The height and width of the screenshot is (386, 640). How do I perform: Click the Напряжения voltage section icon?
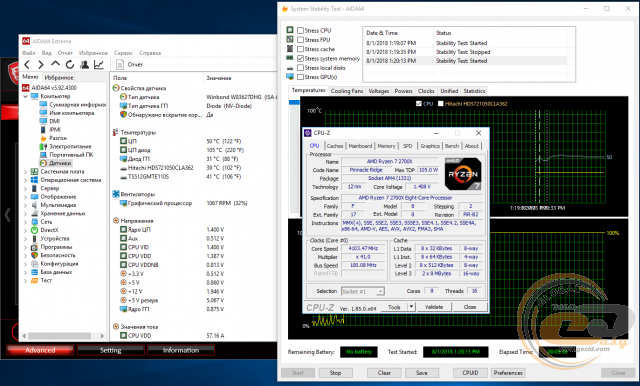[116, 221]
